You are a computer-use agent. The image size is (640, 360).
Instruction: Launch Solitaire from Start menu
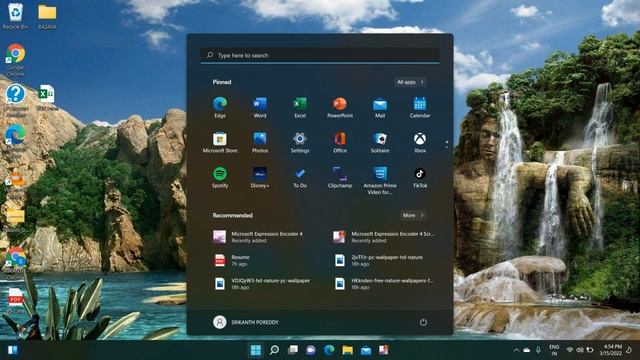click(x=380, y=142)
